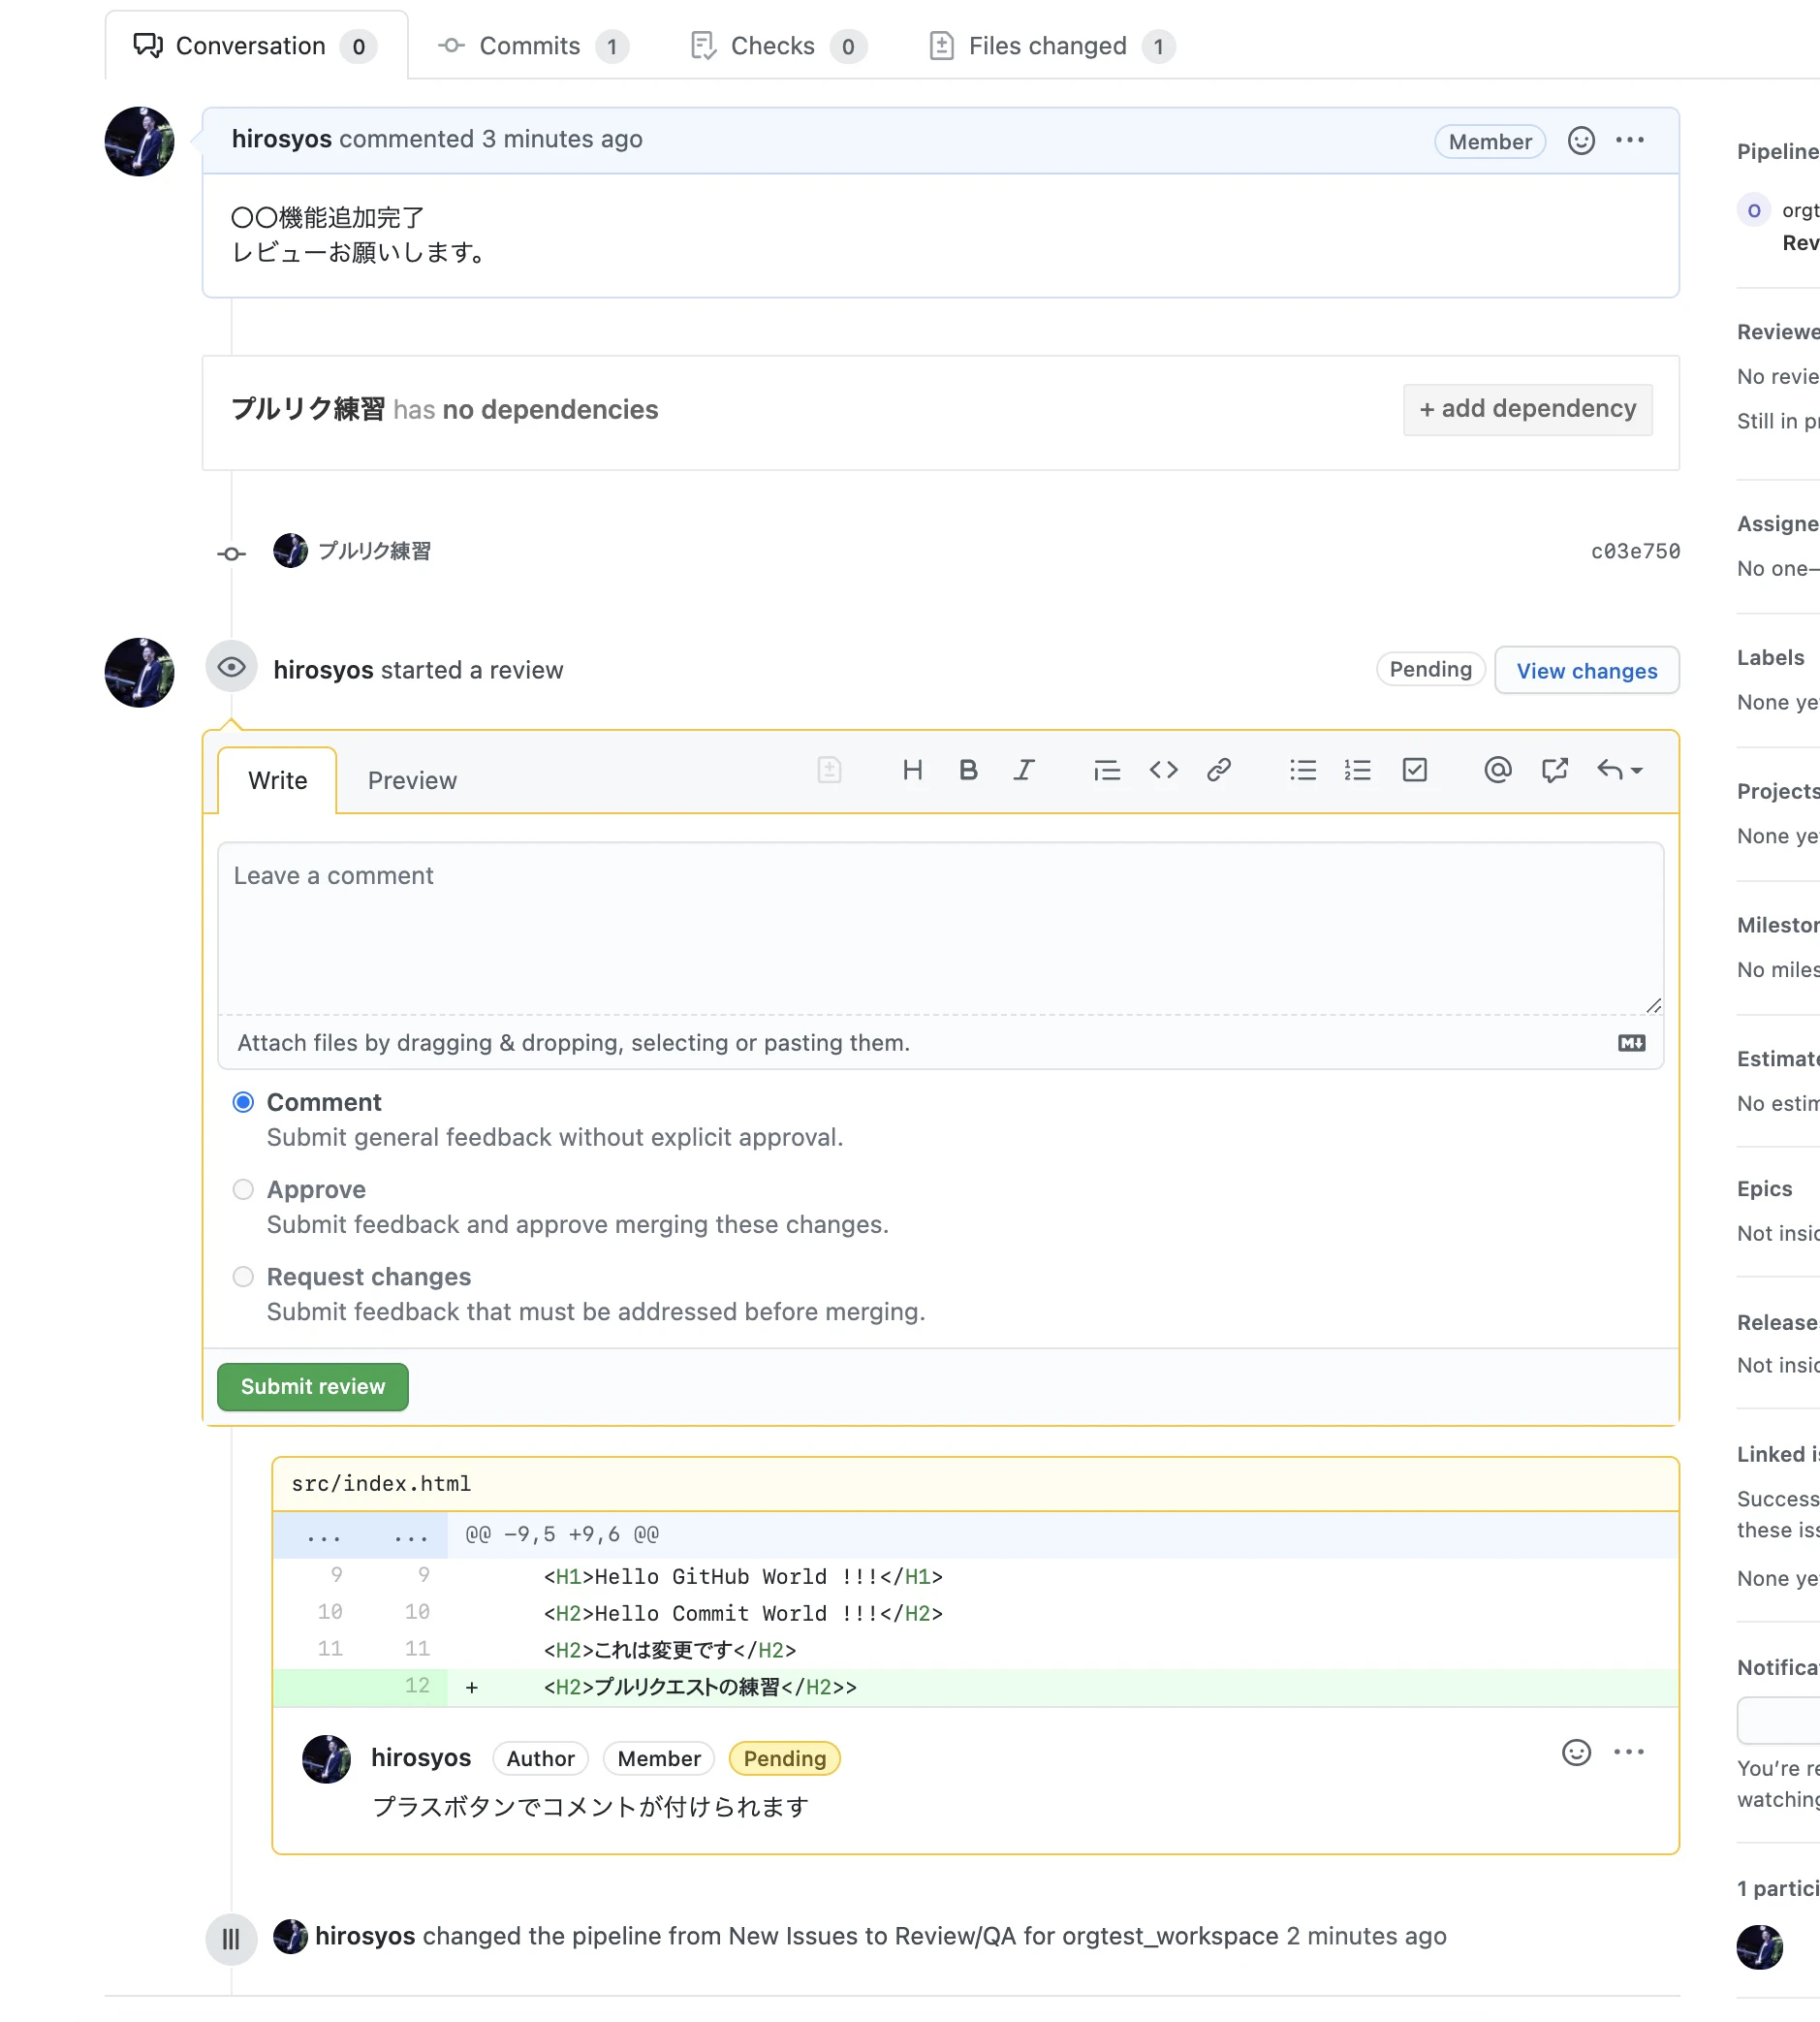The width and height of the screenshot is (1820, 2022).
Task: Mention a user with @ icon
Action: coord(1497,770)
